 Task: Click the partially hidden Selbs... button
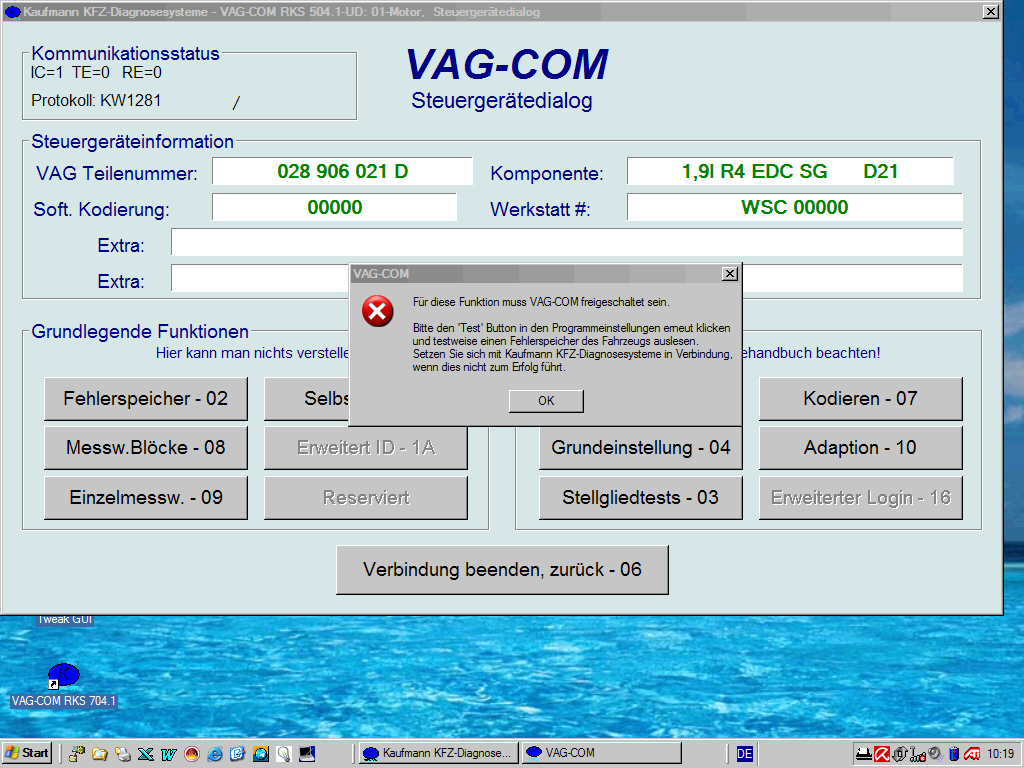point(307,398)
